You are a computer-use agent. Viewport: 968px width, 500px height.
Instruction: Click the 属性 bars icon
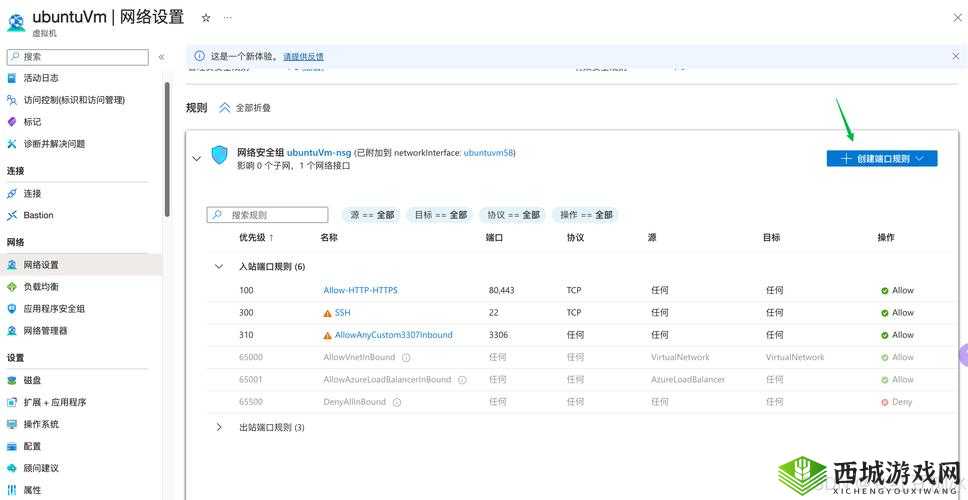(12, 490)
